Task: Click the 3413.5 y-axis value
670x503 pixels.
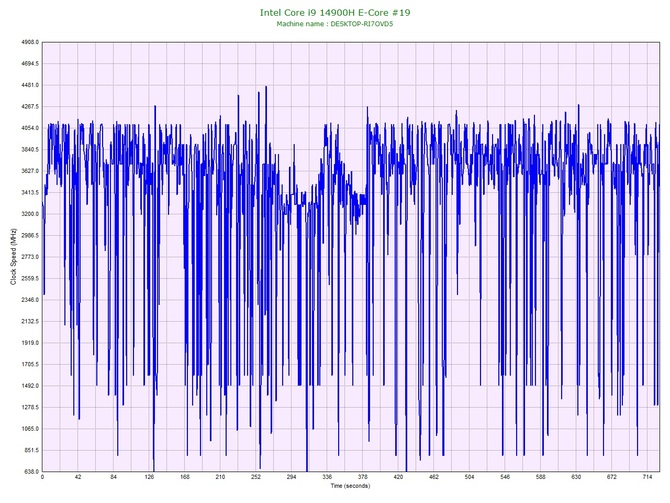Action: click(x=30, y=193)
